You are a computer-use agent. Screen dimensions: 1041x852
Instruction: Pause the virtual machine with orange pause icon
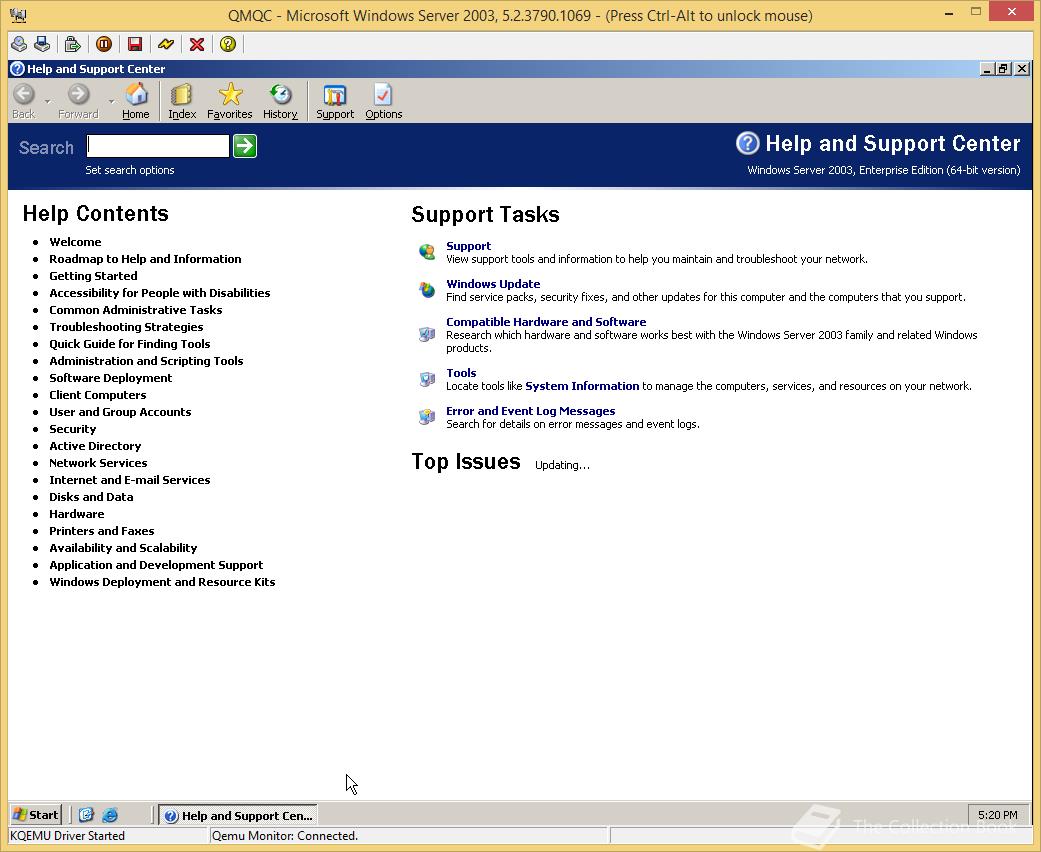coord(104,44)
